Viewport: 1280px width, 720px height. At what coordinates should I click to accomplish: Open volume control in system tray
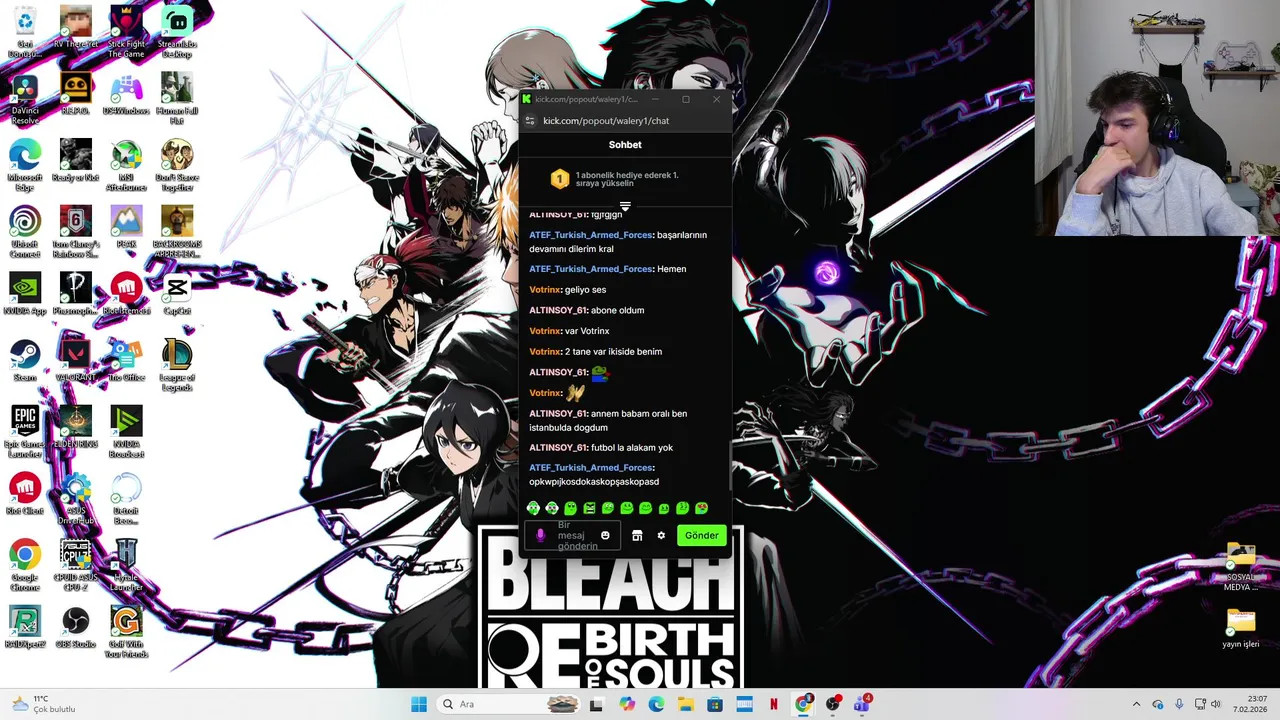[x=1216, y=704]
